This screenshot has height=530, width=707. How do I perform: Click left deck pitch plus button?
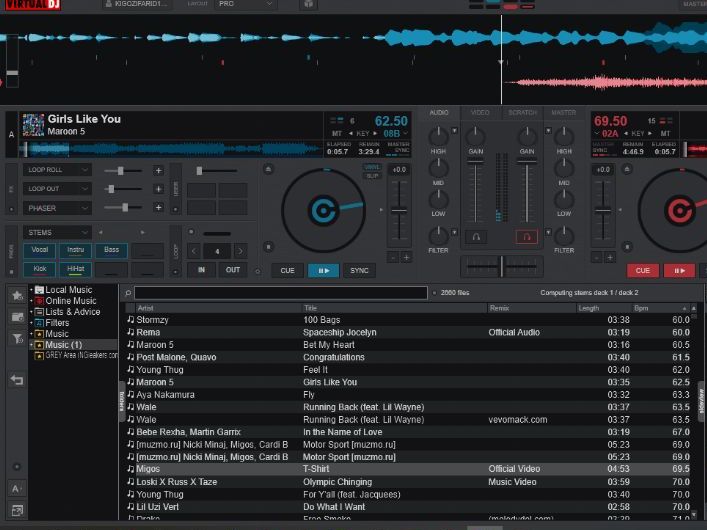pos(406,257)
